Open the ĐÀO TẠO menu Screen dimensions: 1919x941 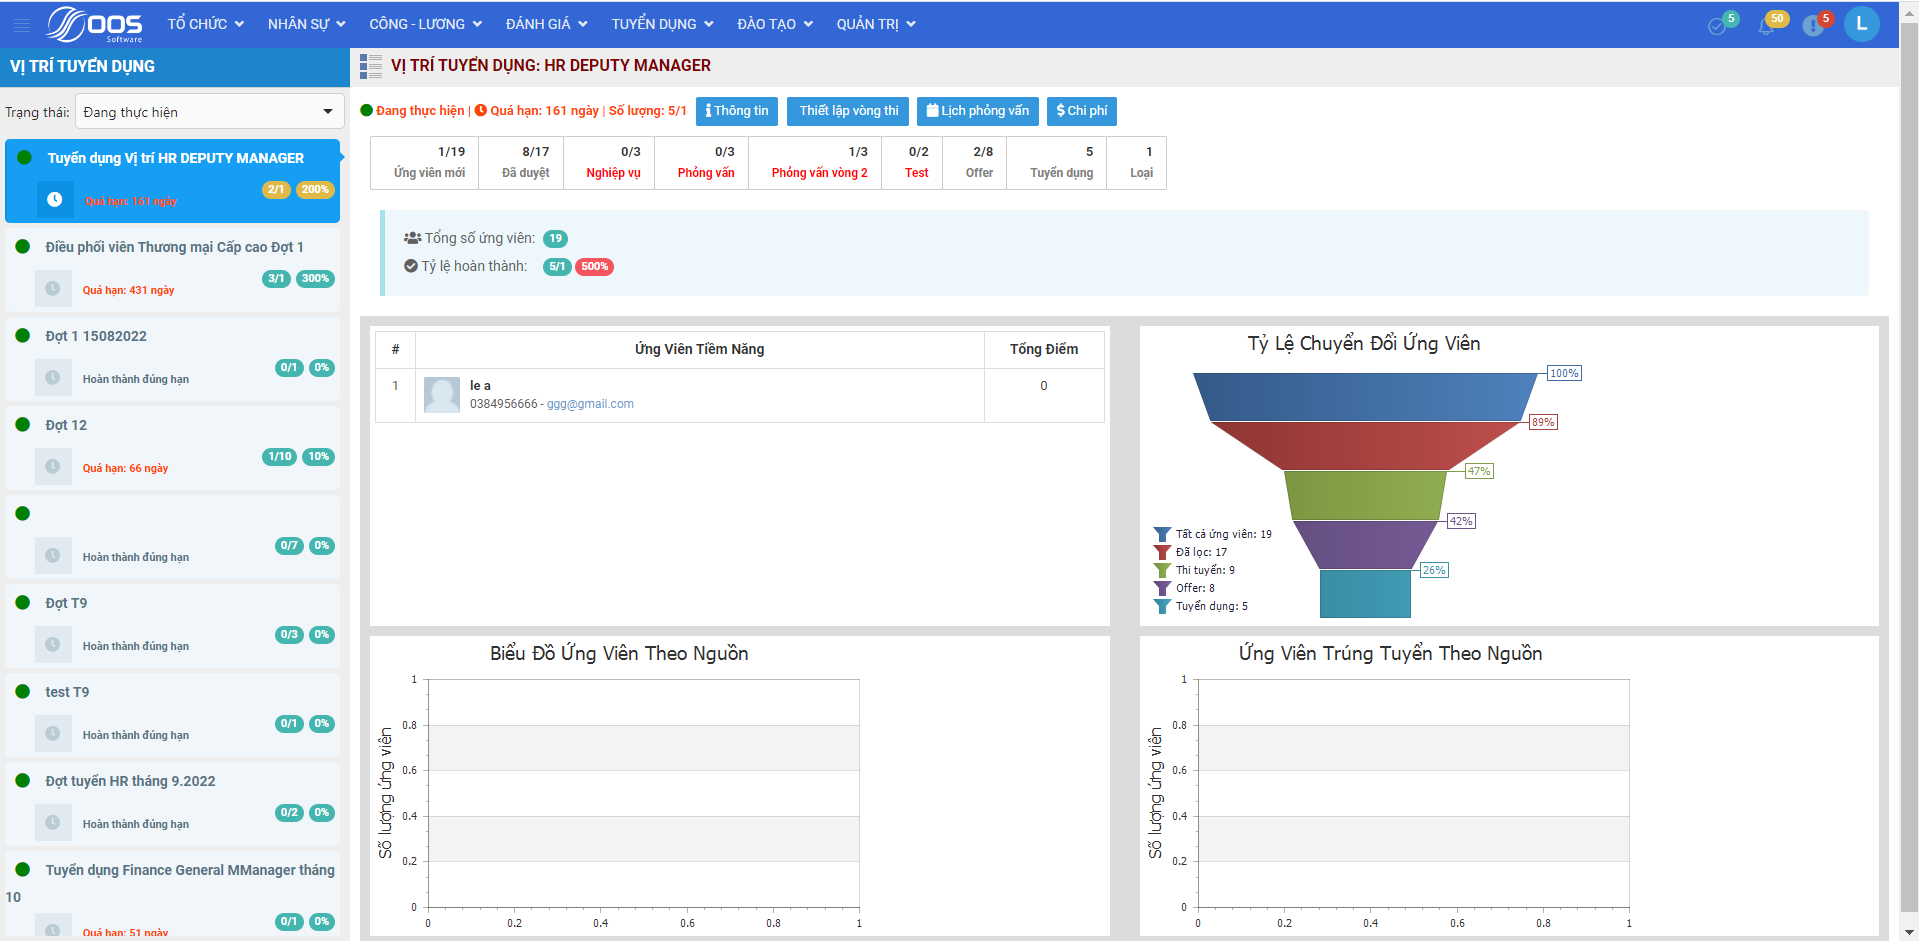coord(775,24)
